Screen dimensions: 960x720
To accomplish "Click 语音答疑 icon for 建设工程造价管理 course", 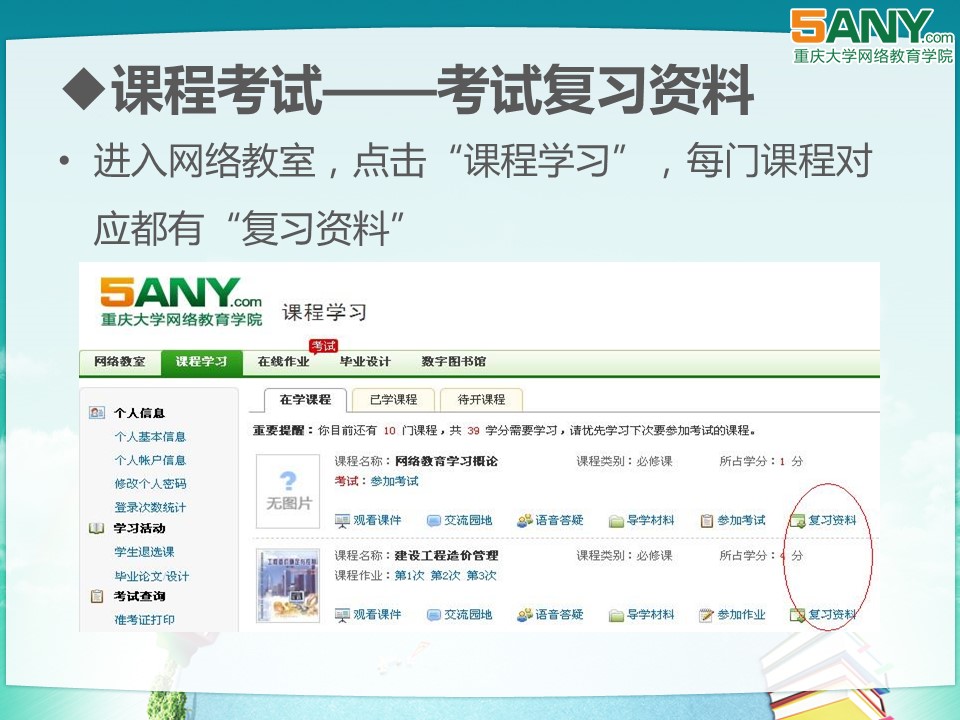I will click(x=525, y=615).
